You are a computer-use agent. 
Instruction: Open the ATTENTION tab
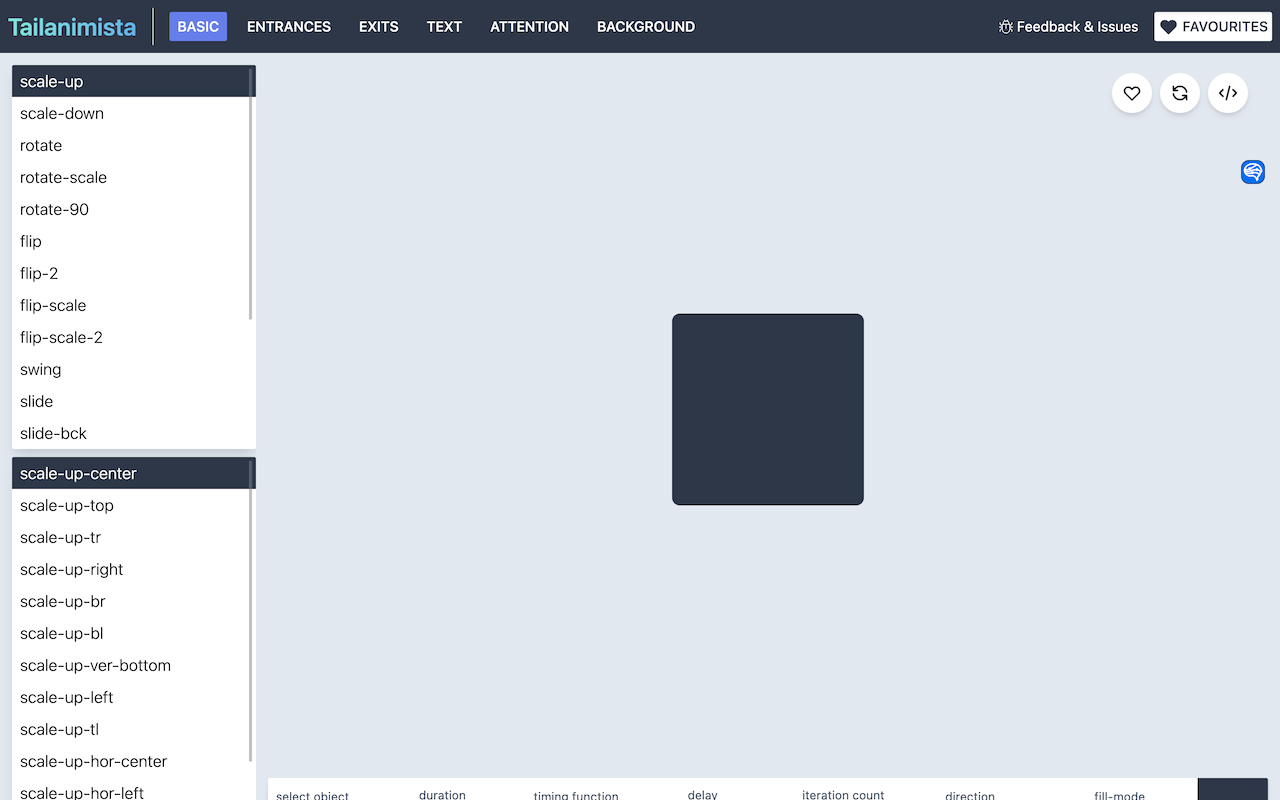(529, 27)
